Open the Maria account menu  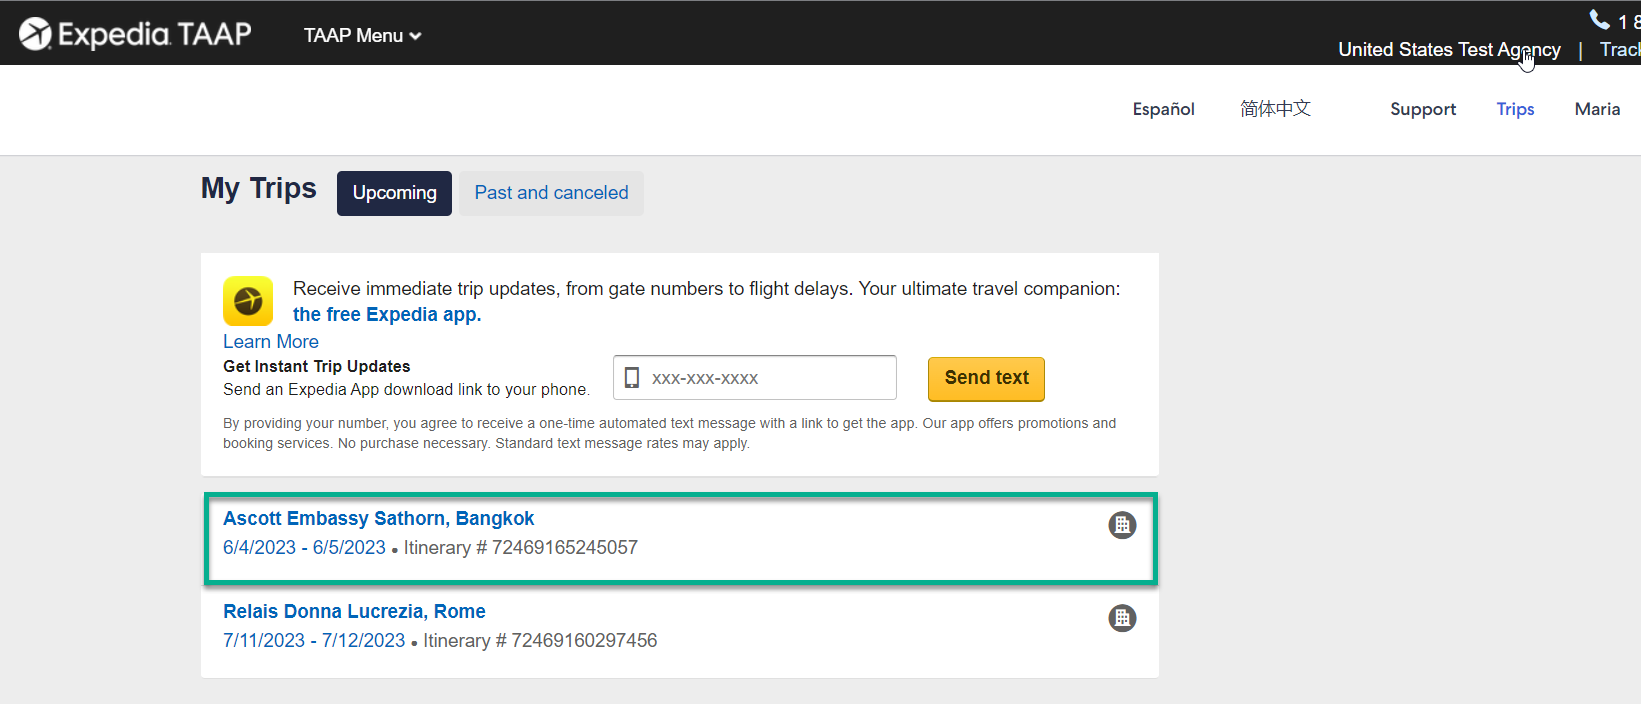[1597, 109]
